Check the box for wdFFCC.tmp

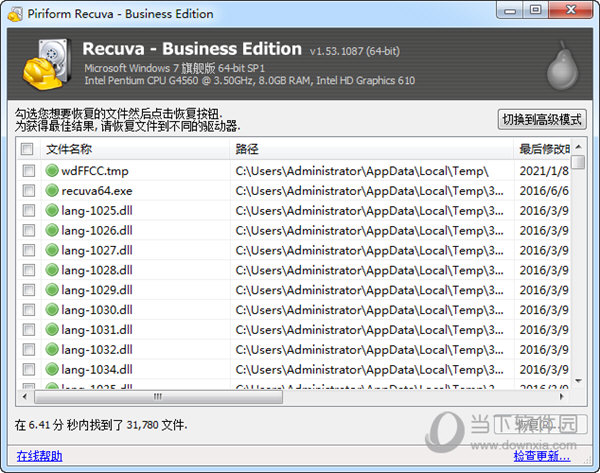29,171
